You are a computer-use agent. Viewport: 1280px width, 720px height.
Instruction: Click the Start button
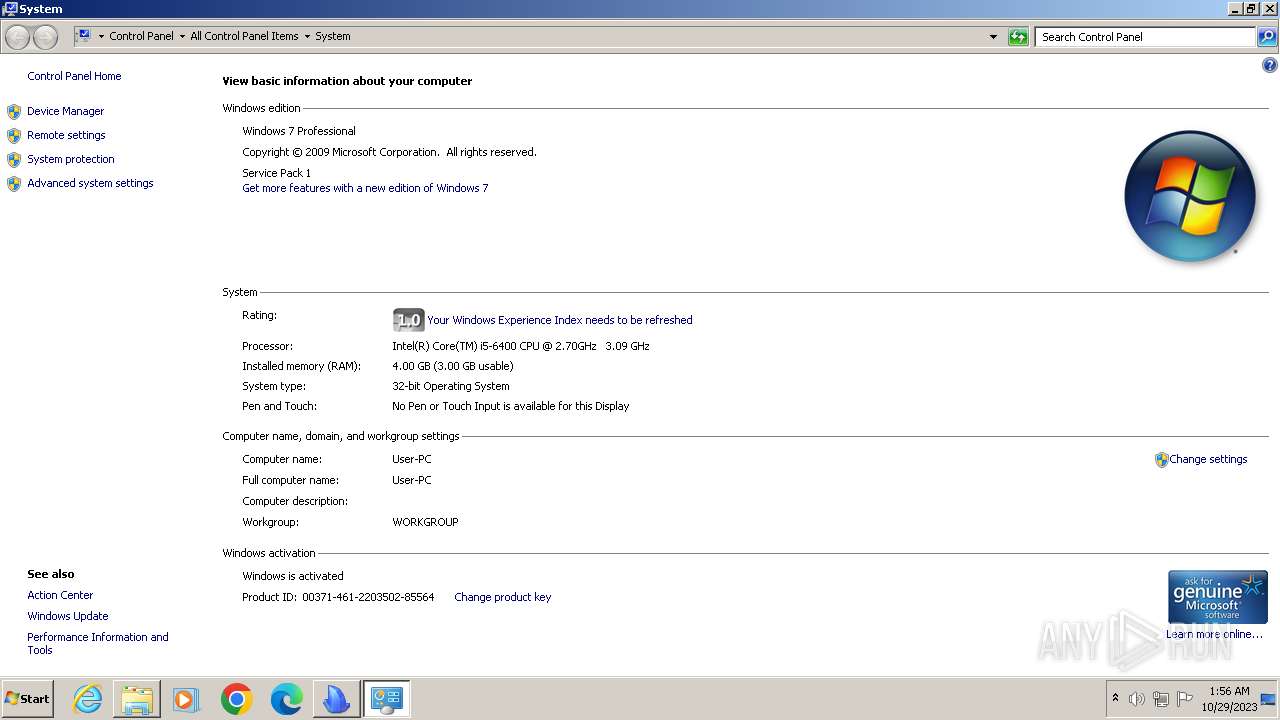pyautogui.click(x=28, y=699)
